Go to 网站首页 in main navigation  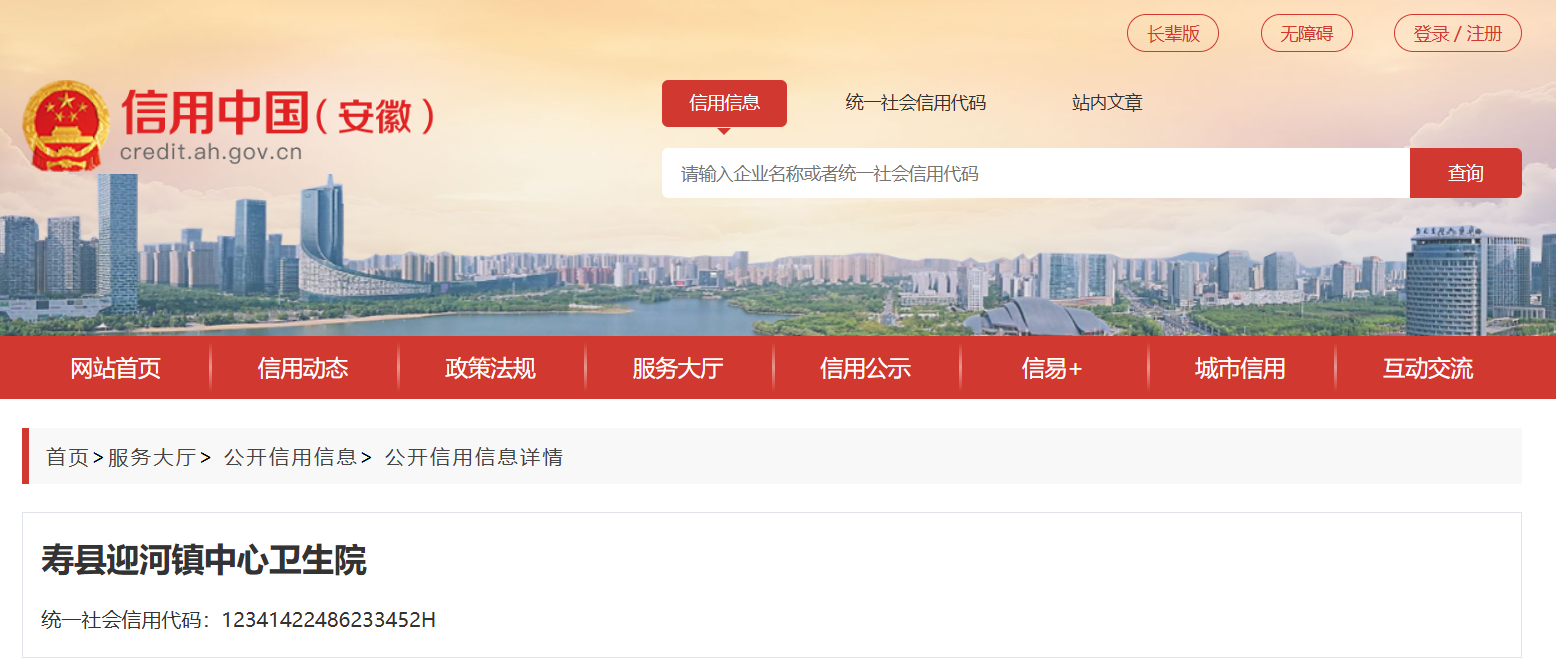[116, 368]
